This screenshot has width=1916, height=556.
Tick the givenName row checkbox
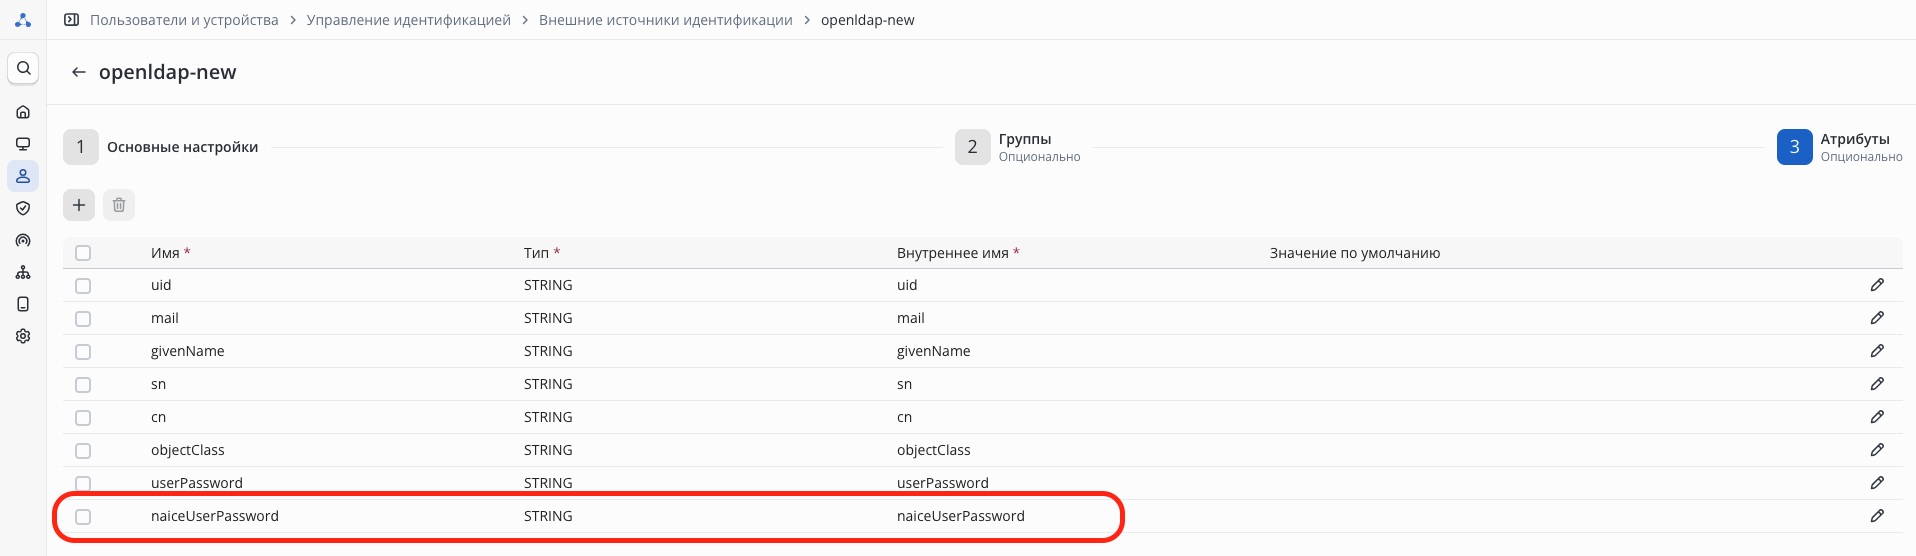click(83, 352)
